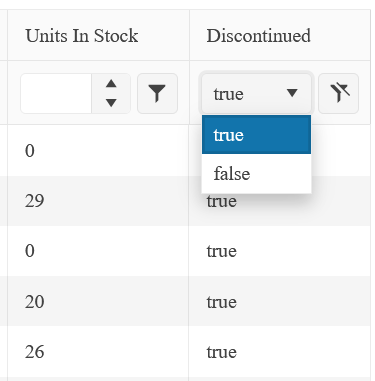The width and height of the screenshot is (375, 381).
Task: Open the Units In Stock filter operator menu
Action: point(157,93)
